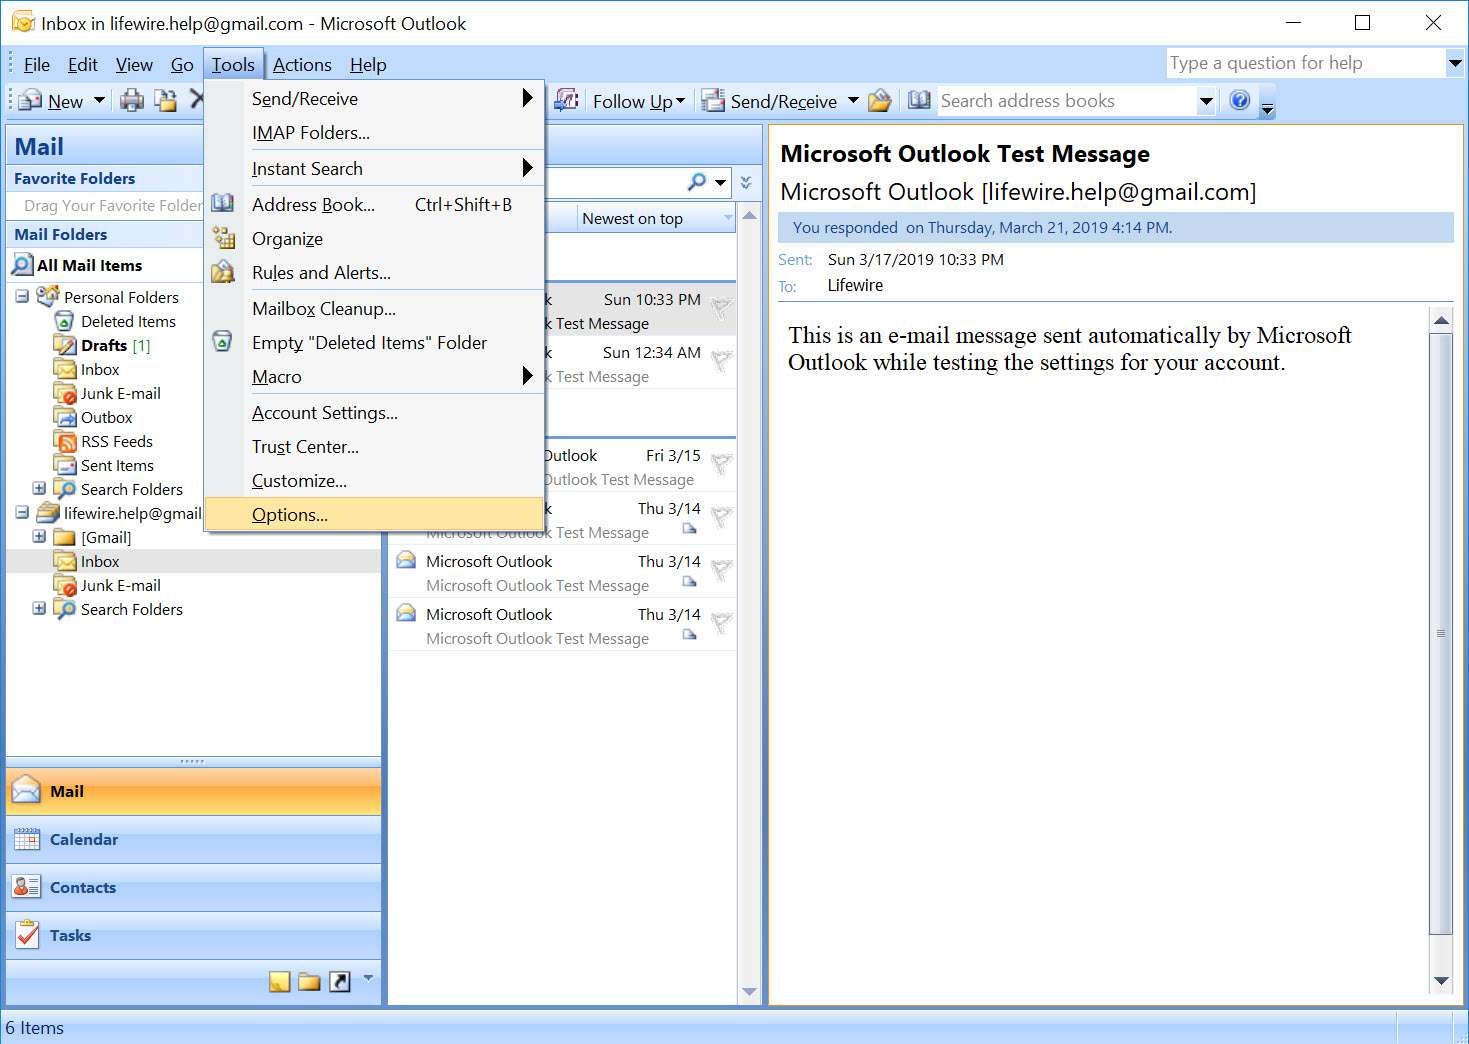Click the Folder List icon
Viewport: 1469px width, 1044px height.
[x=310, y=982]
